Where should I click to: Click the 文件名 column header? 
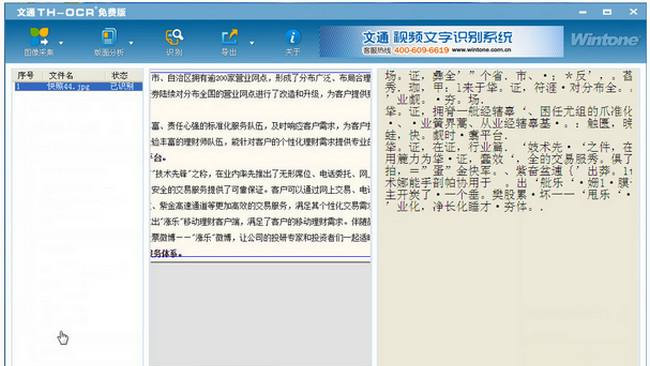61,75
